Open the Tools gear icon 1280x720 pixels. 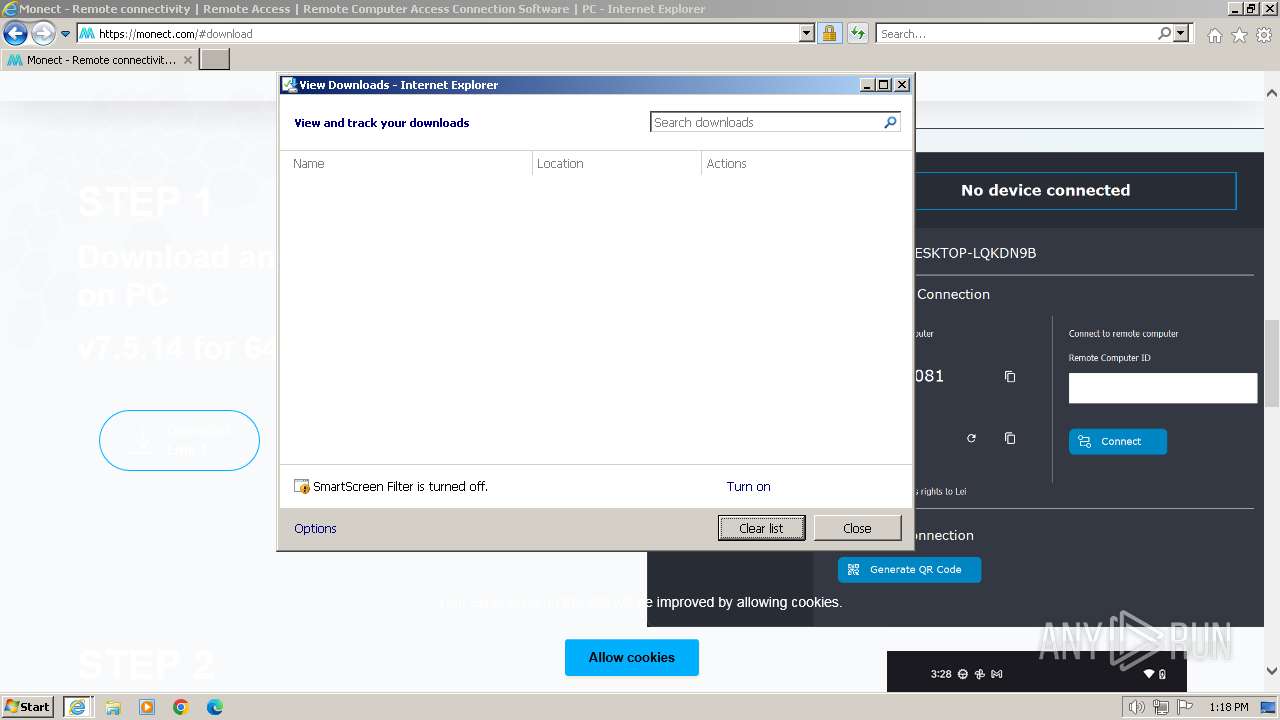tap(1264, 35)
